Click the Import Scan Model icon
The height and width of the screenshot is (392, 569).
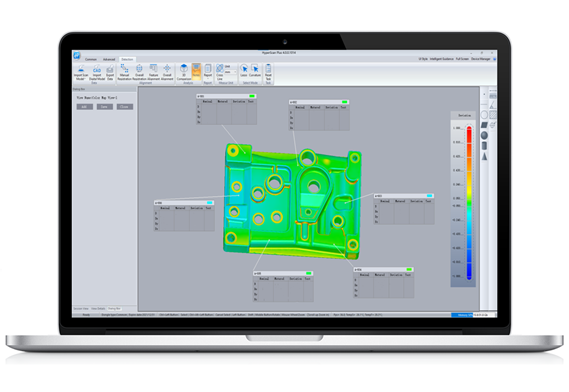click(x=81, y=69)
